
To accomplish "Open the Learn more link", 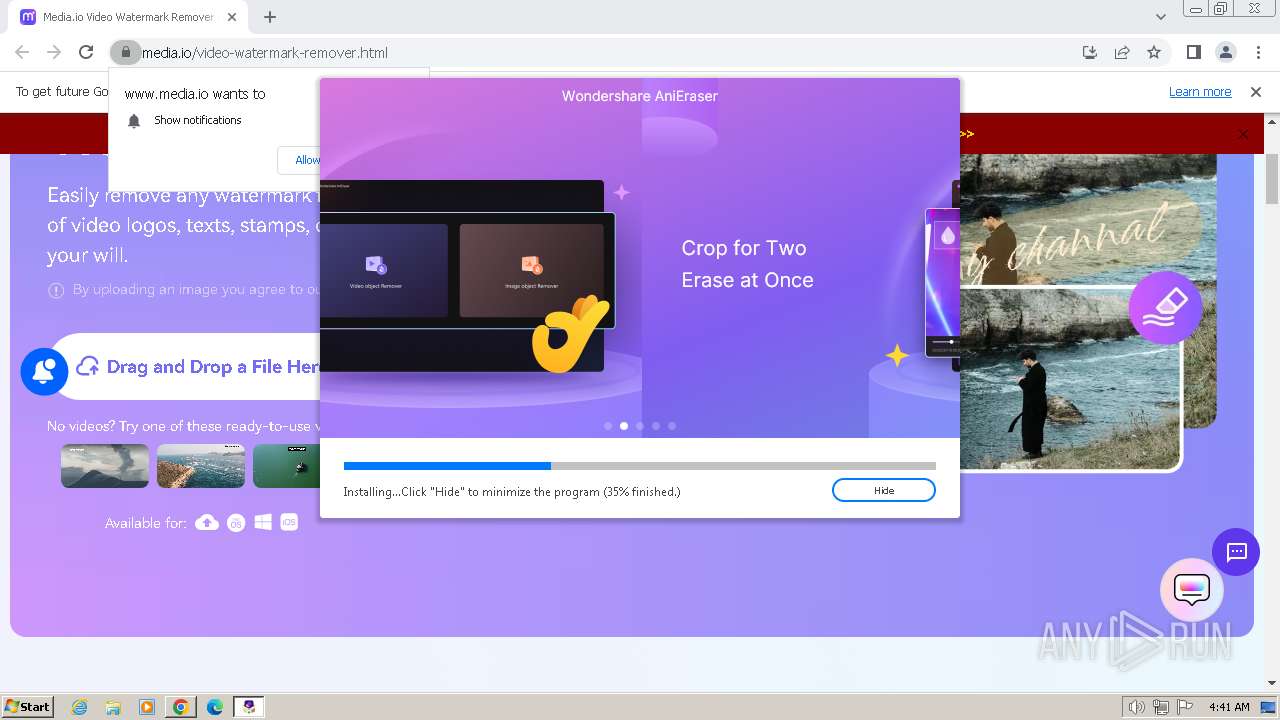I will (x=1200, y=91).
